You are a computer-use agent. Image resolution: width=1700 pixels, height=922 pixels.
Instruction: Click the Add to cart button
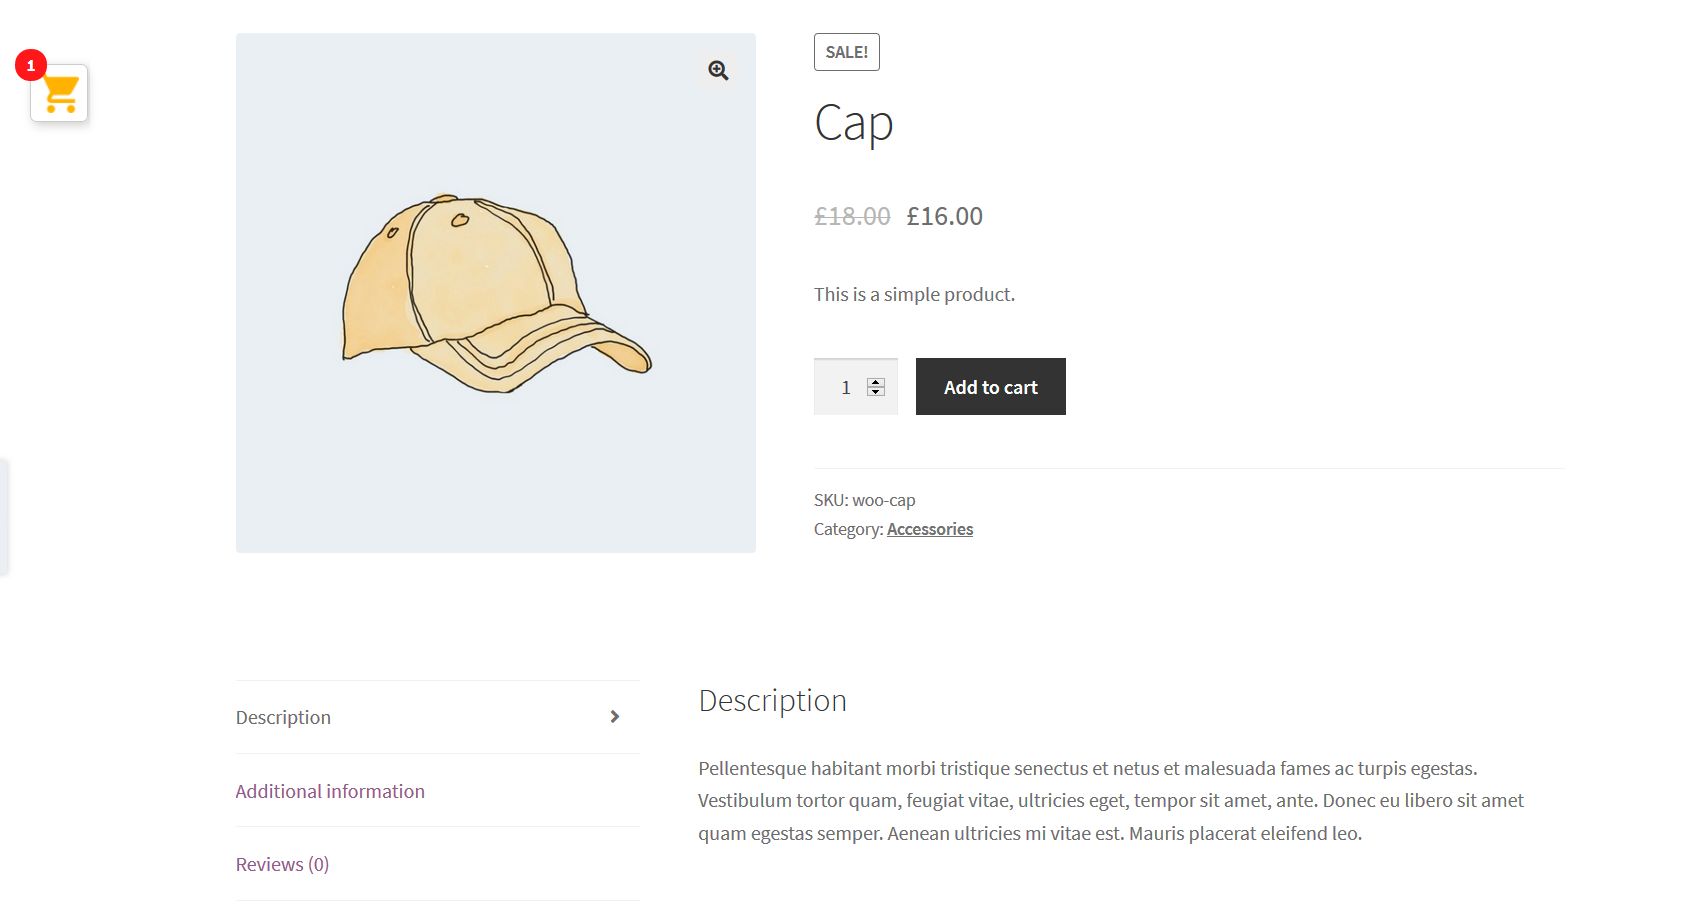click(991, 387)
